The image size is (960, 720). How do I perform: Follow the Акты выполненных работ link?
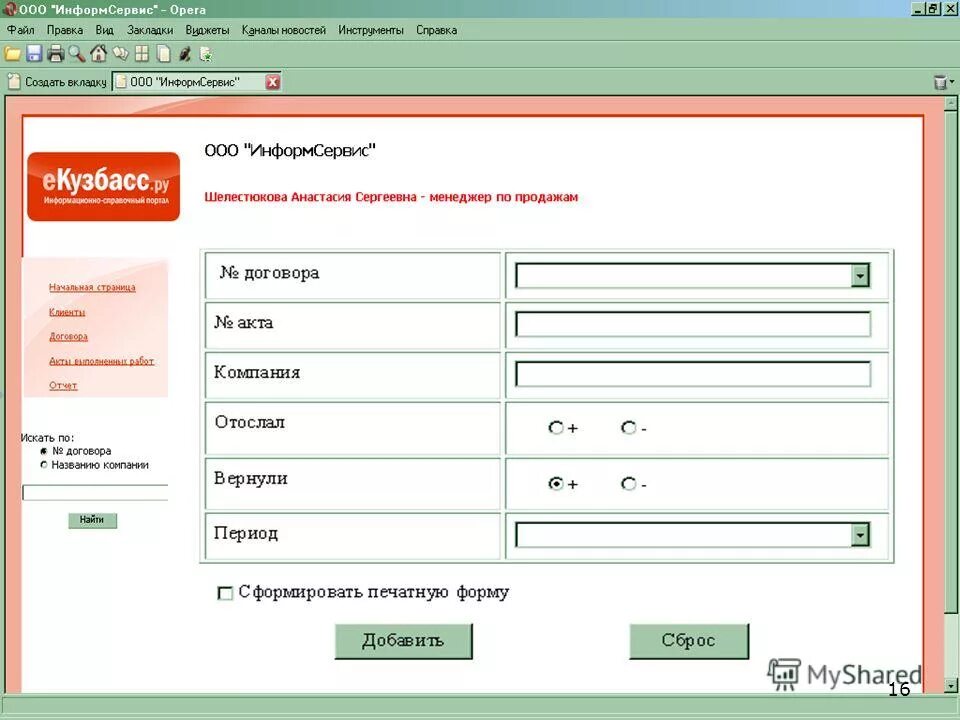101,360
